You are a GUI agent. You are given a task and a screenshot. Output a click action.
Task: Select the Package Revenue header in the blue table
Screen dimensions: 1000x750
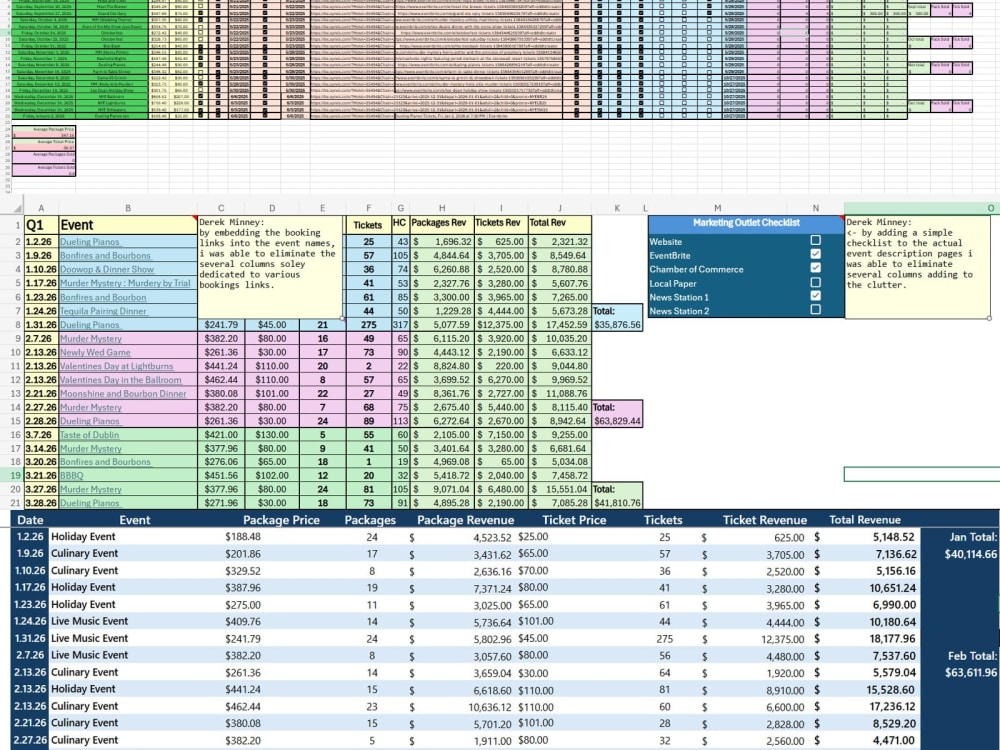point(466,520)
